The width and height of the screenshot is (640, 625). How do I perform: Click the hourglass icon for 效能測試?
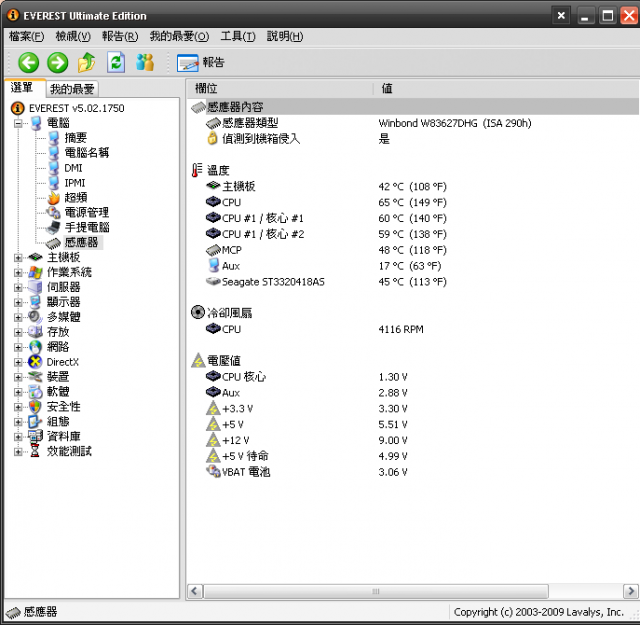[35, 452]
